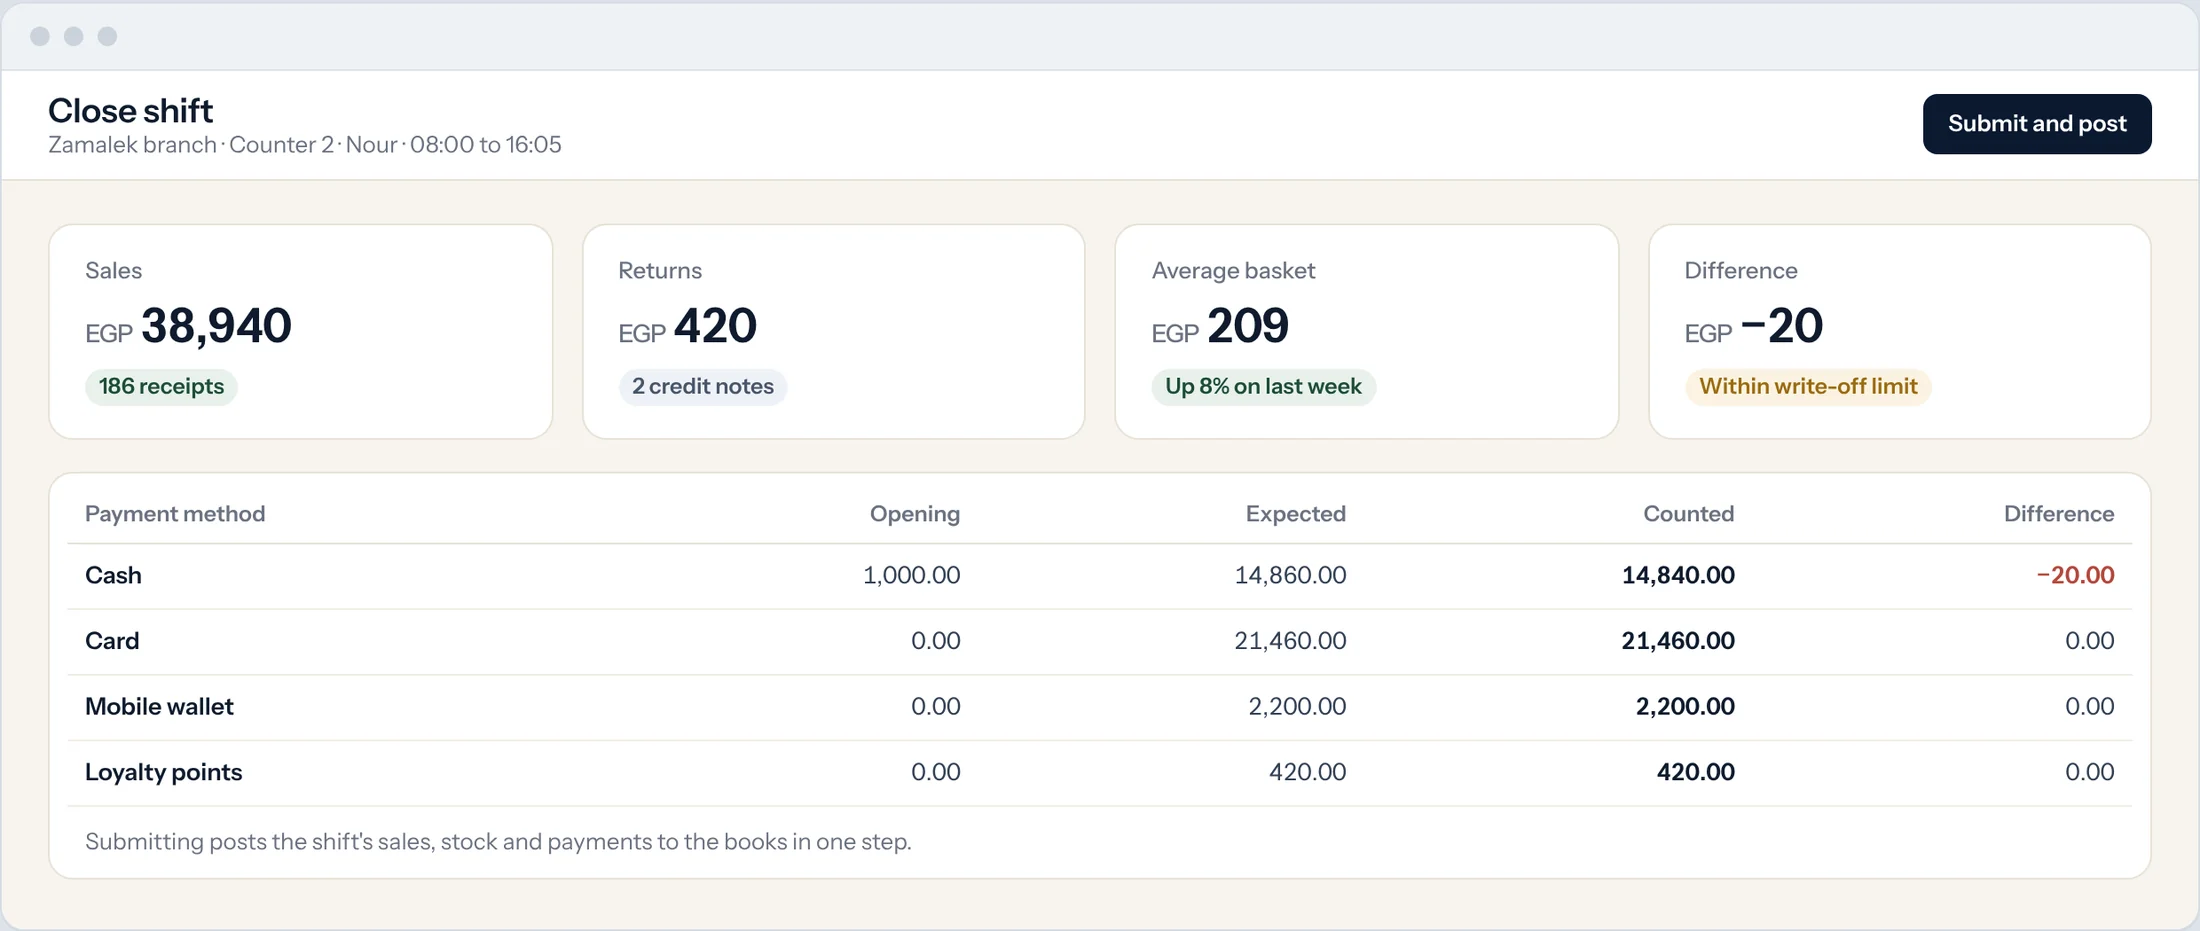Viewport: 2200px width, 931px height.
Task: Click the Submit and post button
Action: (2036, 124)
